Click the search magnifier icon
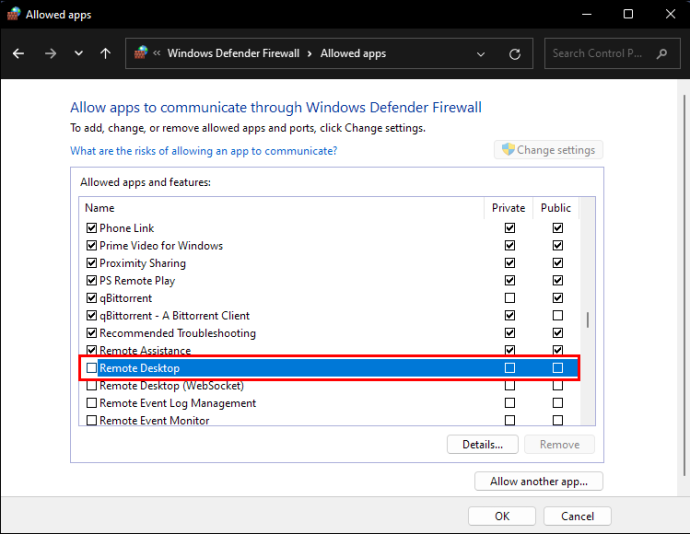Screen dimensions: 690x534 click(661, 54)
